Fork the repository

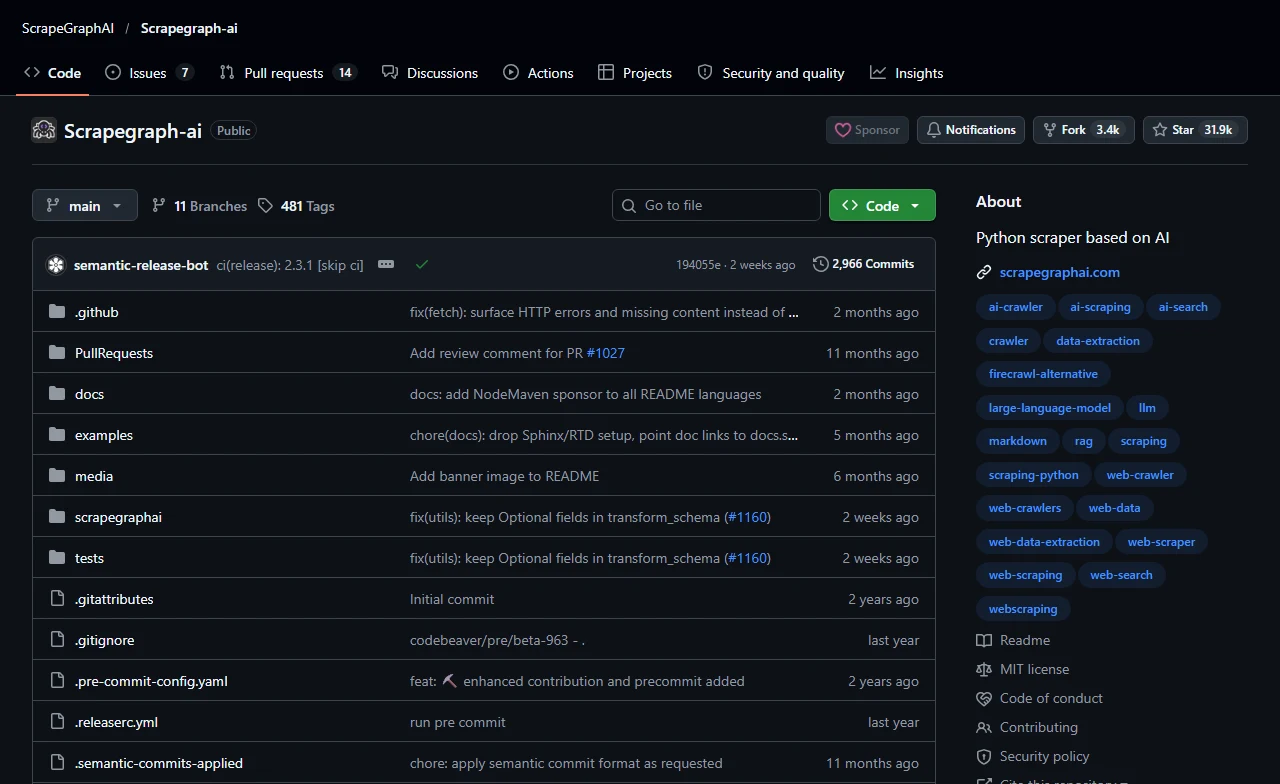pos(1084,130)
